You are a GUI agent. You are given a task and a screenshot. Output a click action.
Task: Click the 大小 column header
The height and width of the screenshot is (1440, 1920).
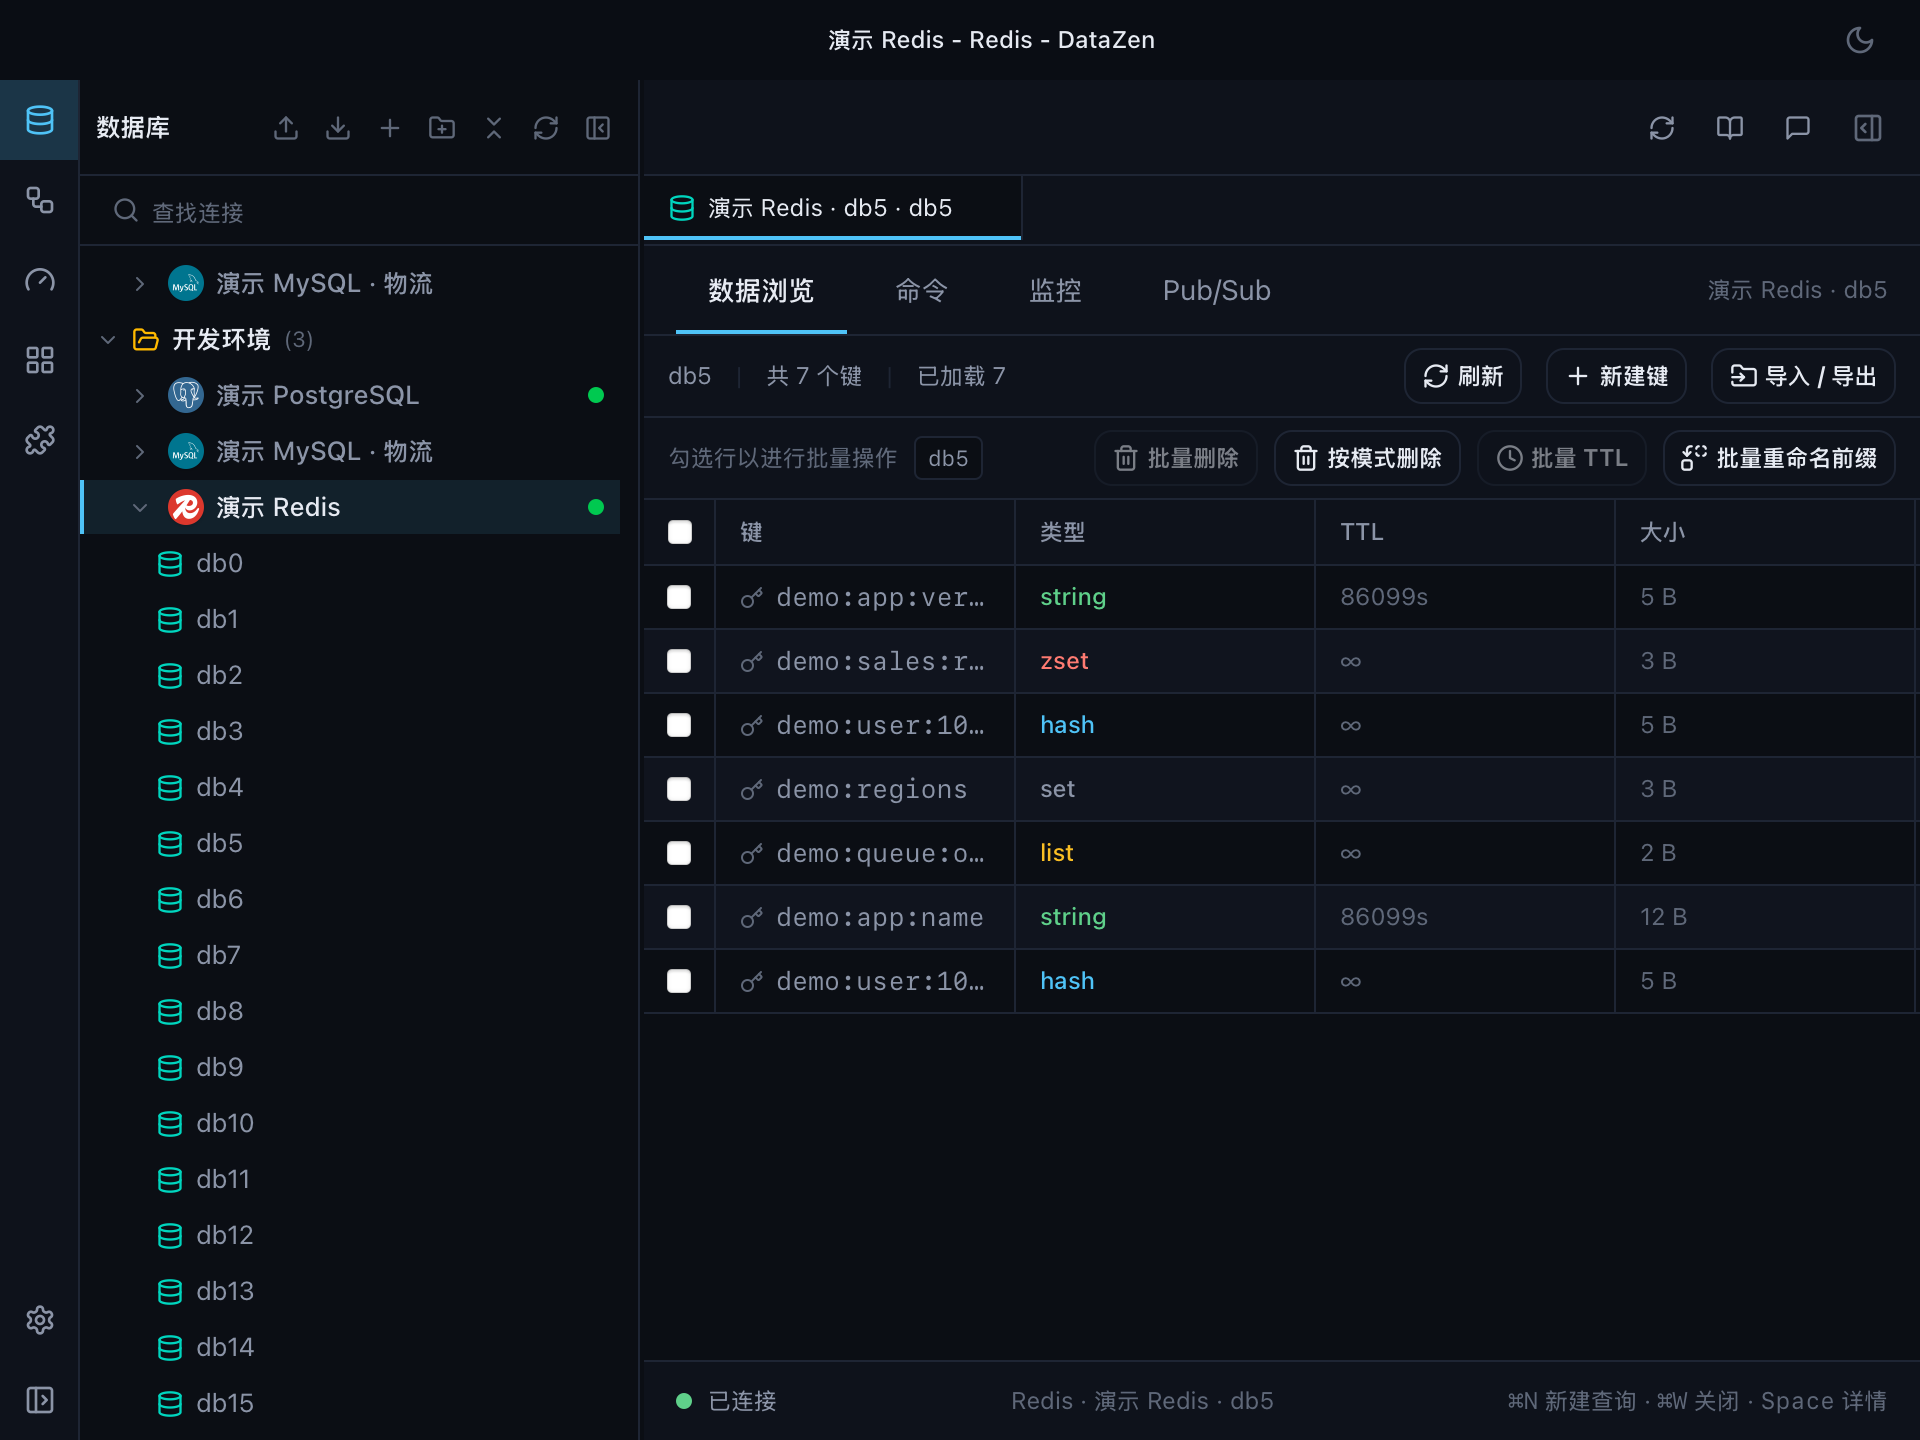1765,532
